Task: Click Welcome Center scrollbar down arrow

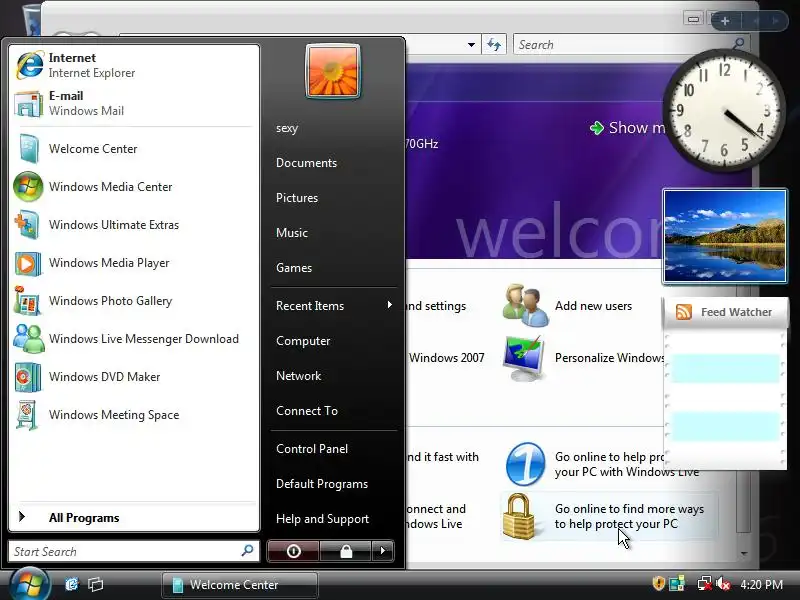Action: click(x=744, y=553)
